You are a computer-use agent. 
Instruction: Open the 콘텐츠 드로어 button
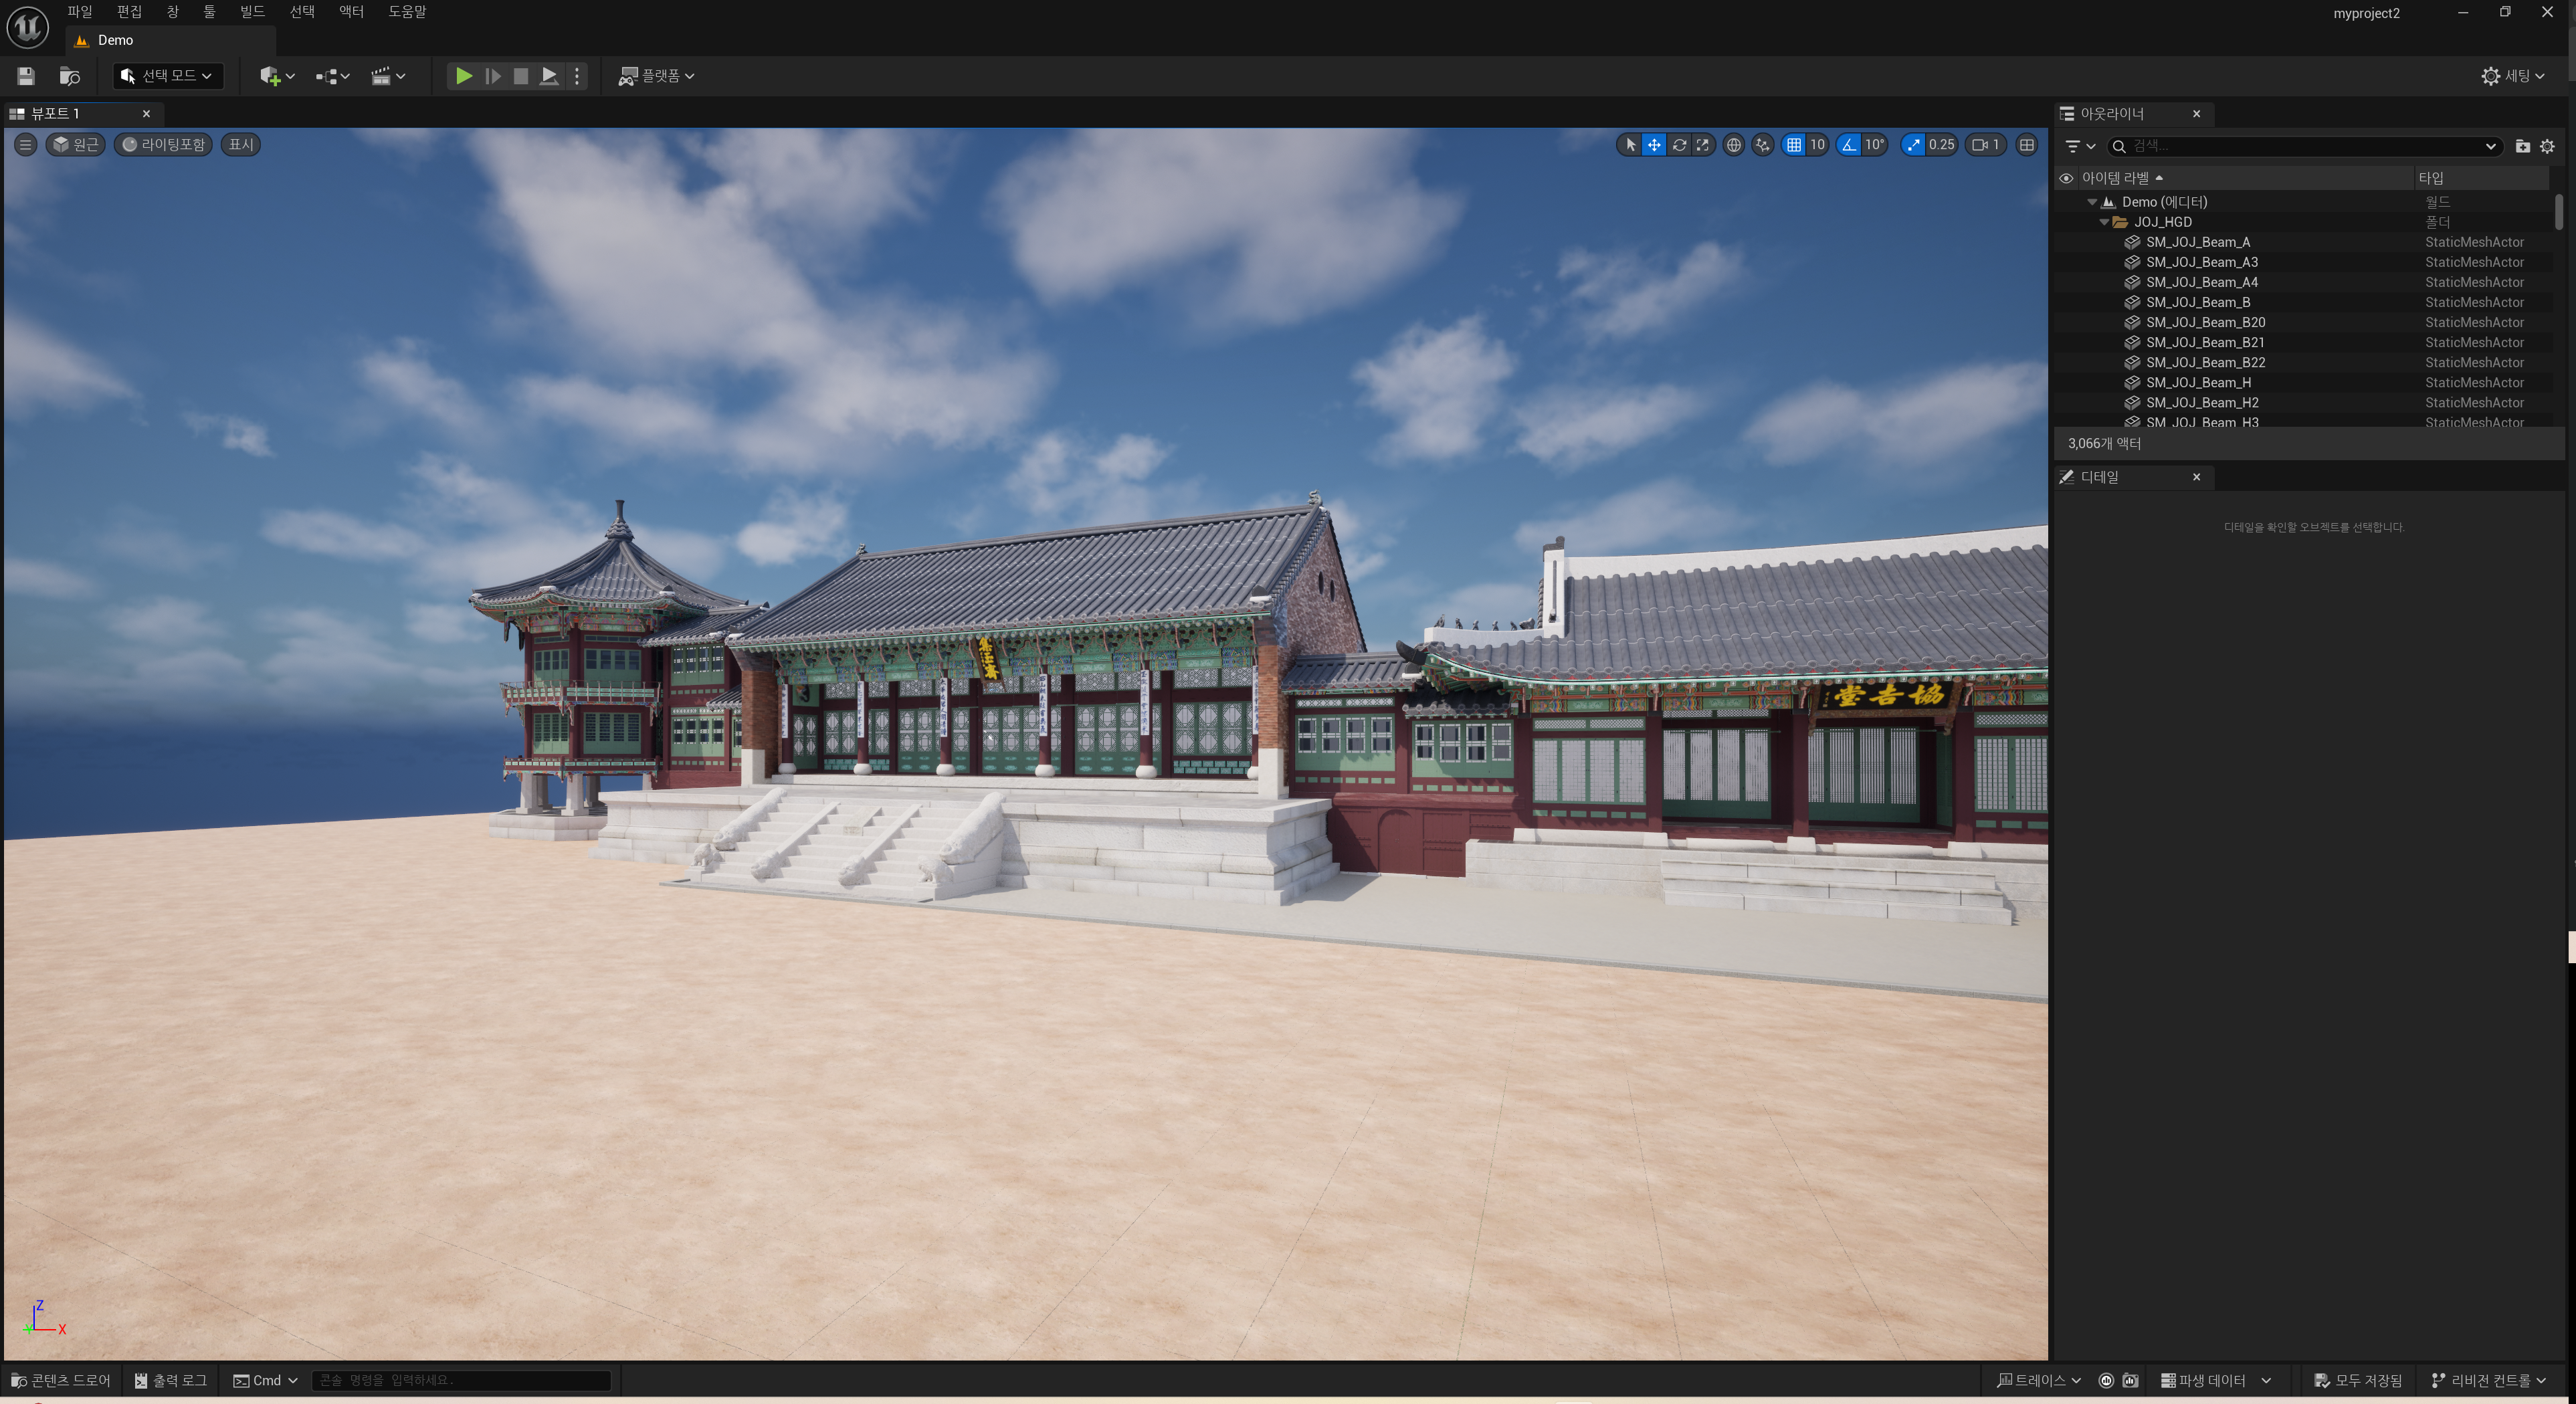point(61,1380)
